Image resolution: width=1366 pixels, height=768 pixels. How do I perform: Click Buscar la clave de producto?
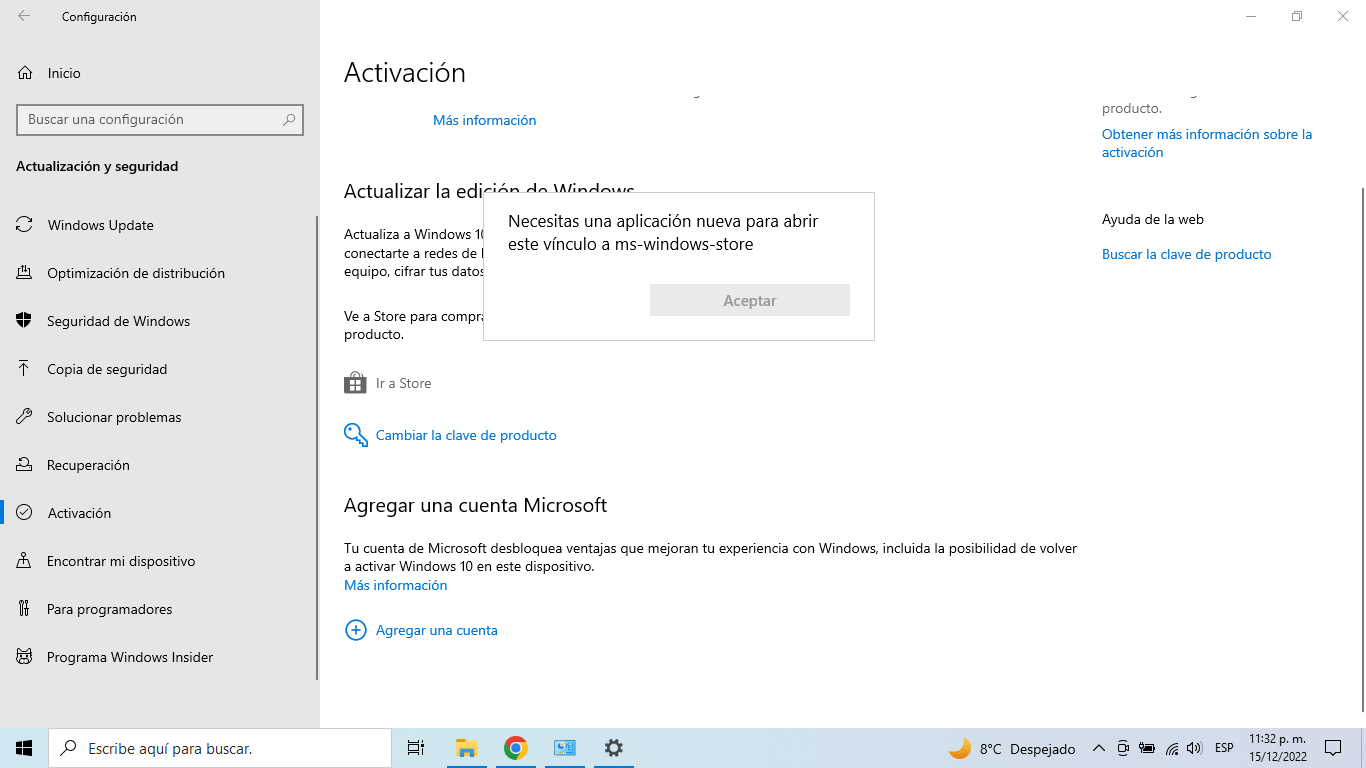point(1186,254)
